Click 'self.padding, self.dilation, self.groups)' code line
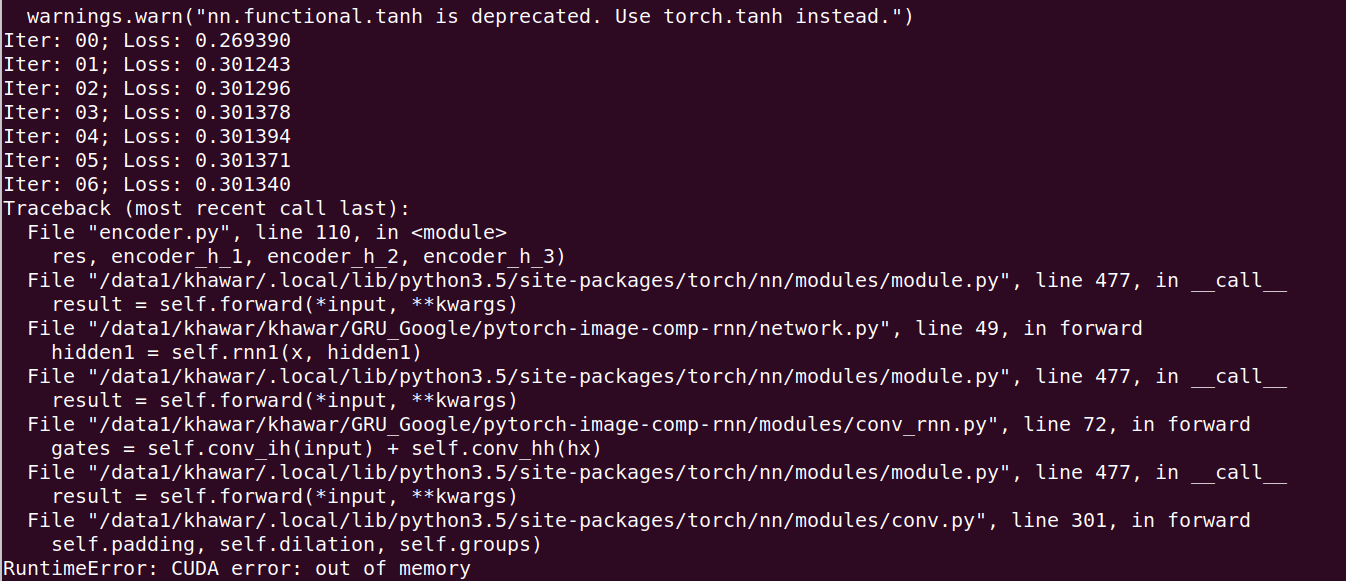 (x=297, y=545)
